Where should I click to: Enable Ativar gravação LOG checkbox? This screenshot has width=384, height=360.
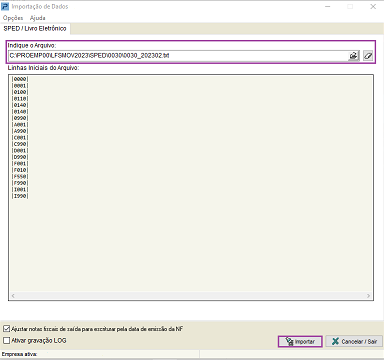pyautogui.click(x=6, y=341)
